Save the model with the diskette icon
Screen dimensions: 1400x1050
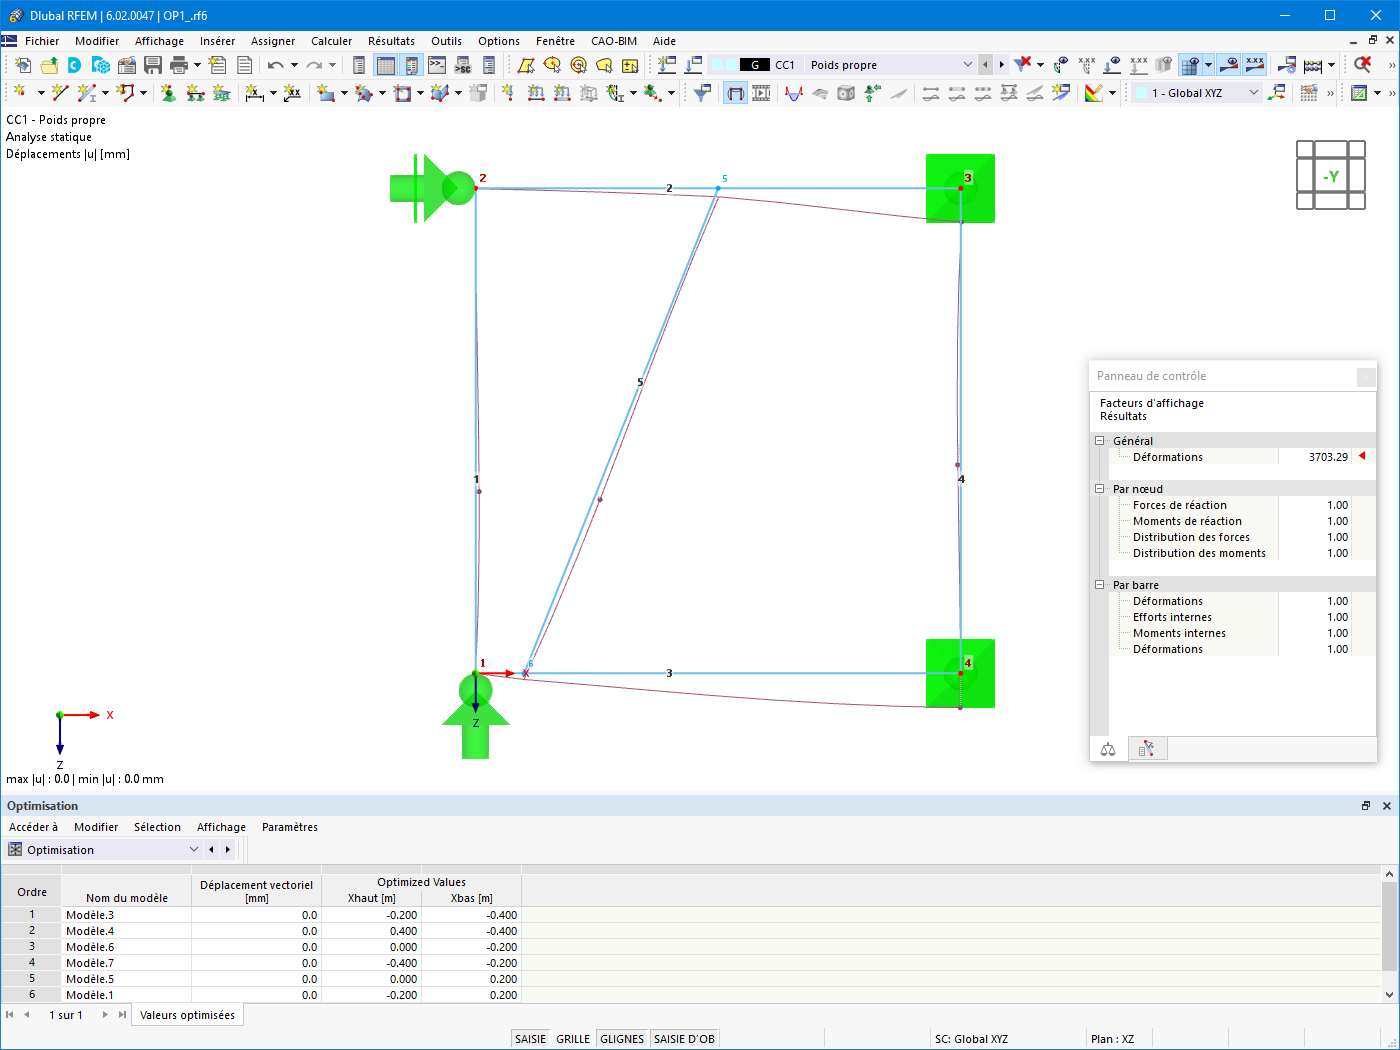pyautogui.click(x=152, y=65)
